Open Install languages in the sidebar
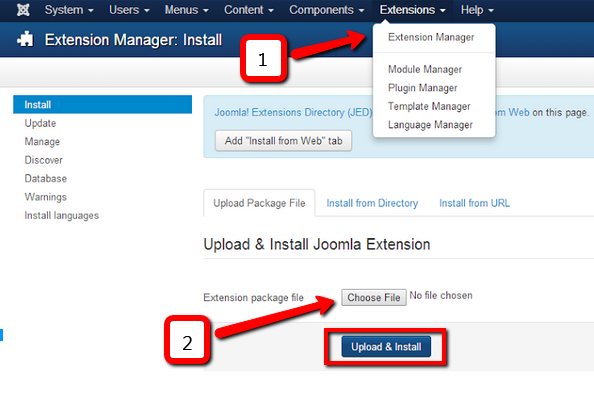 [62, 215]
